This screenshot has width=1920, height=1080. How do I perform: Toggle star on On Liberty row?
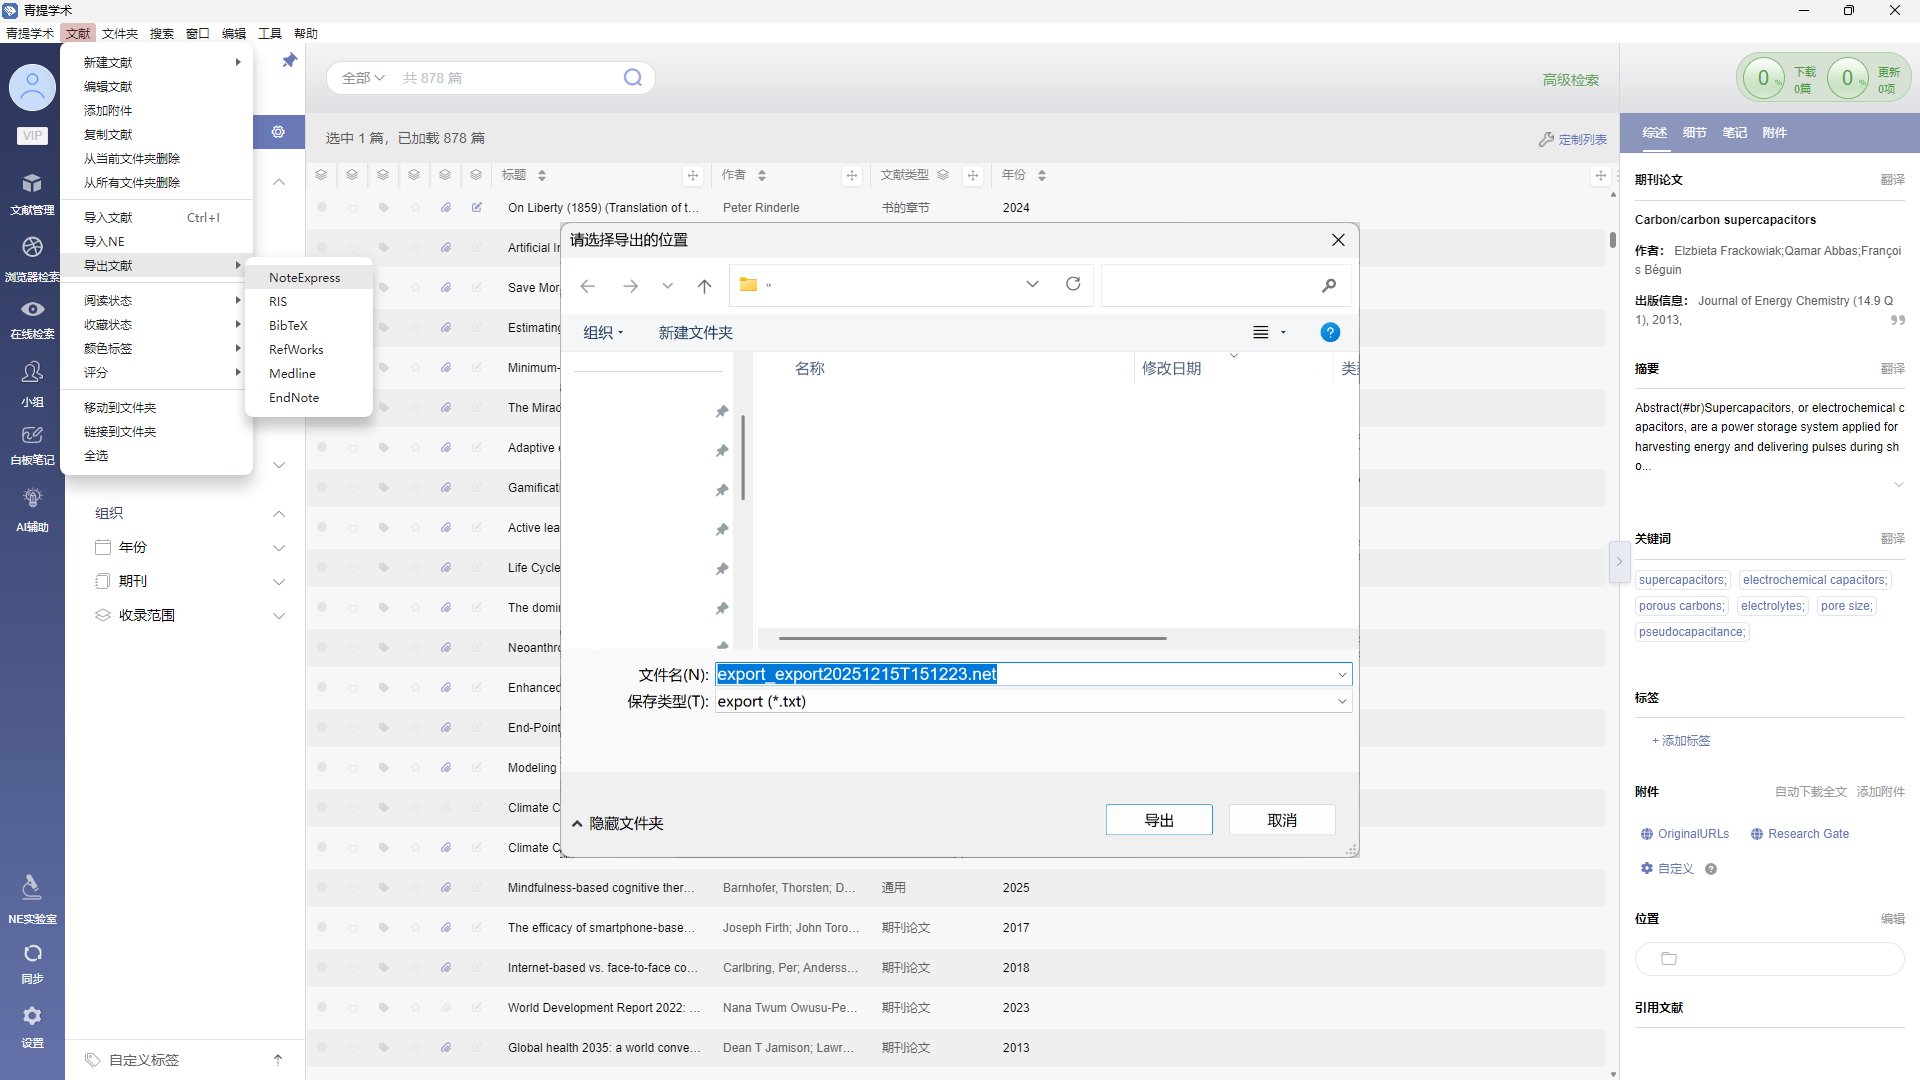pyautogui.click(x=415, y=208)
